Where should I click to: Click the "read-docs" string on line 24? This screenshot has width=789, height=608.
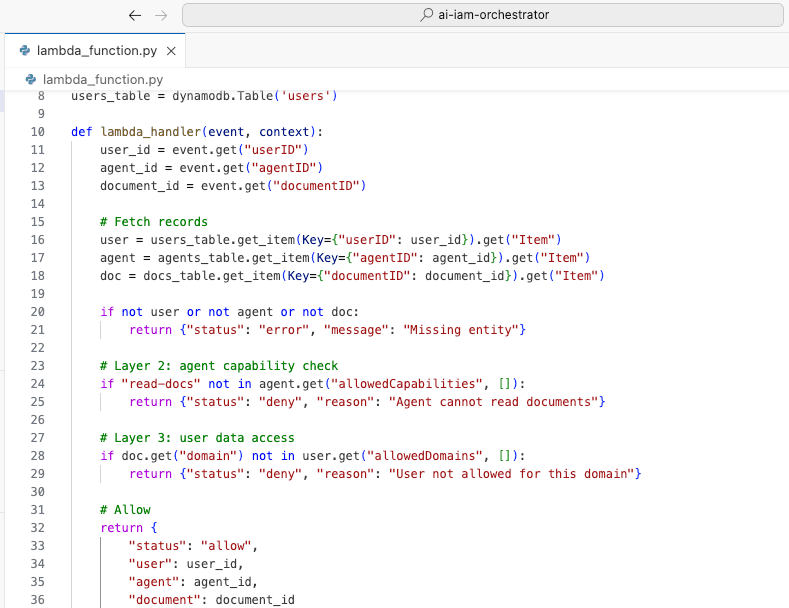[x=161, y=384]
